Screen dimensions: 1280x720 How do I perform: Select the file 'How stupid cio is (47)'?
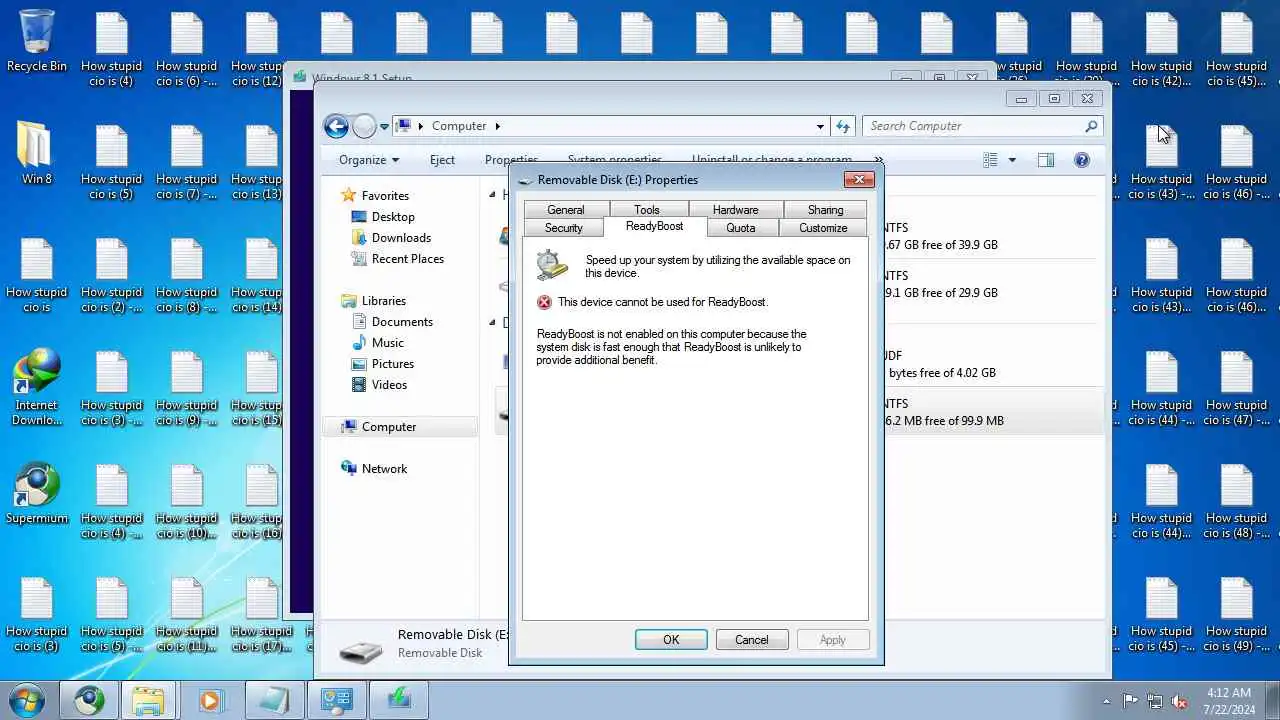click(x=1237, y=388)
